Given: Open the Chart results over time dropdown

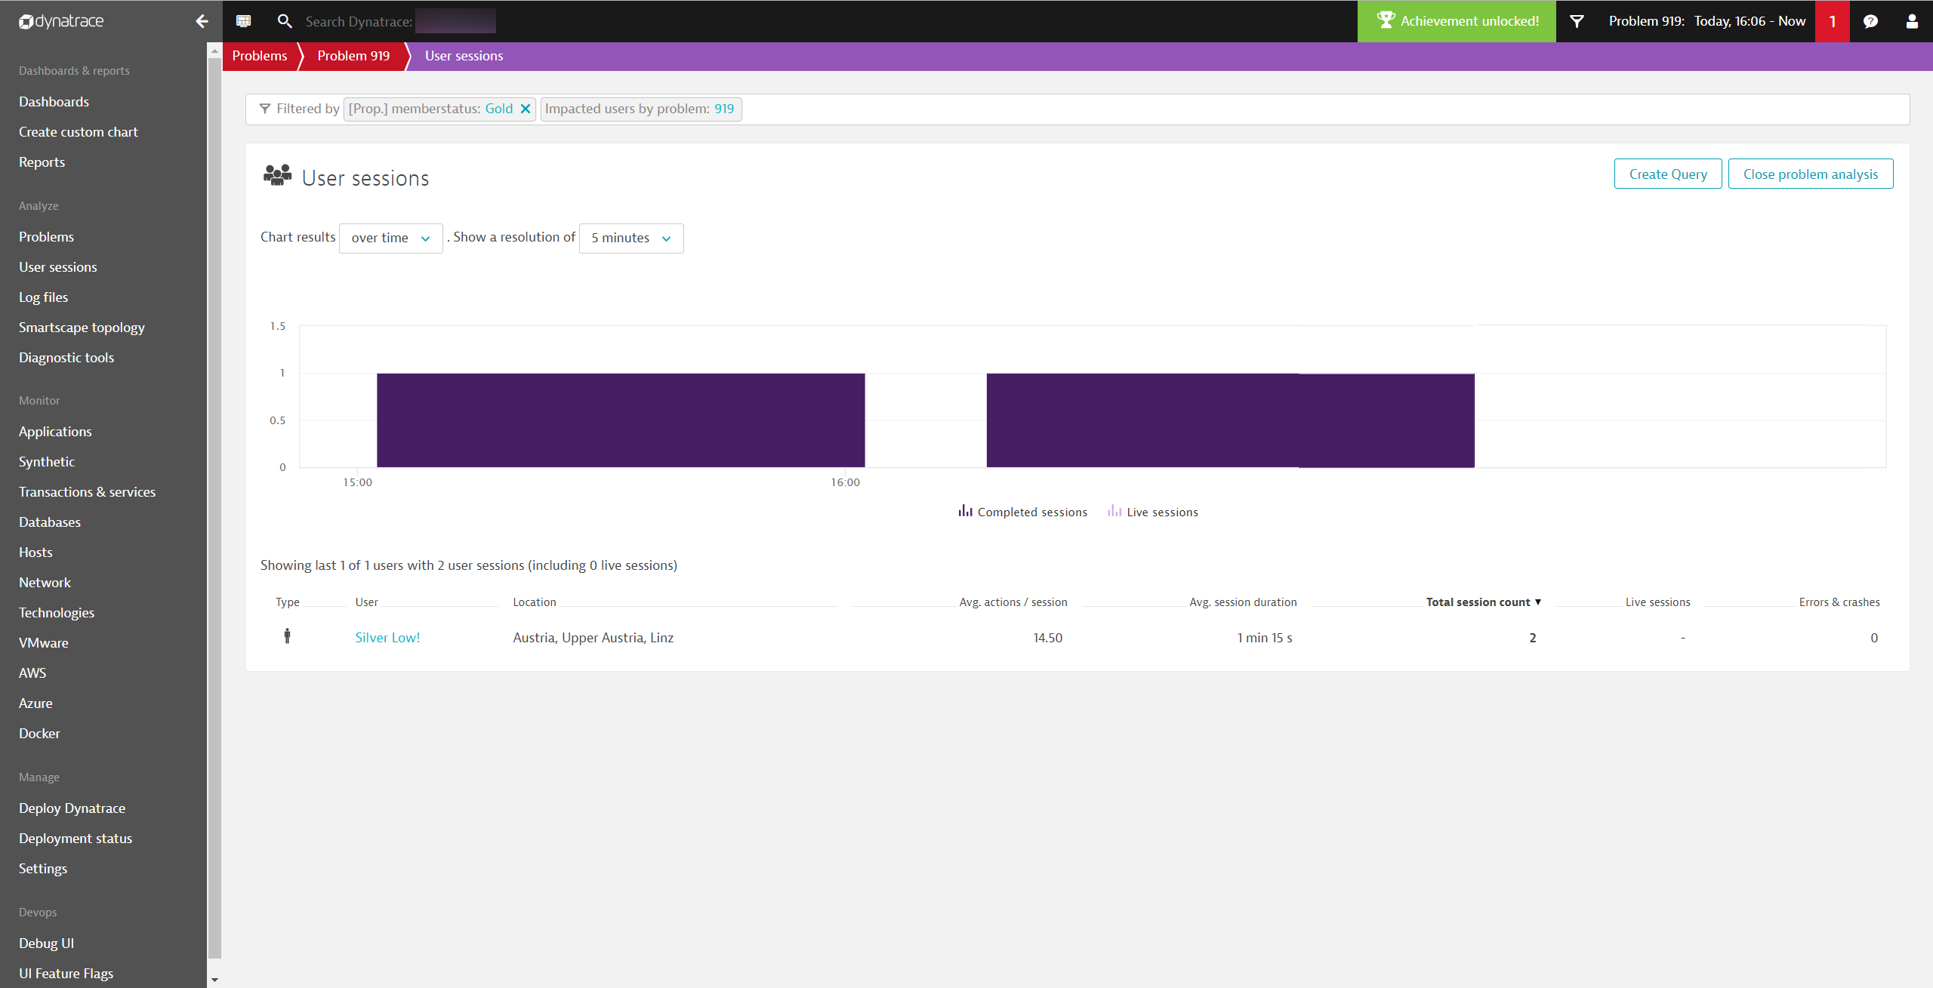Looking at the screenshot, I should pos(391,238).
